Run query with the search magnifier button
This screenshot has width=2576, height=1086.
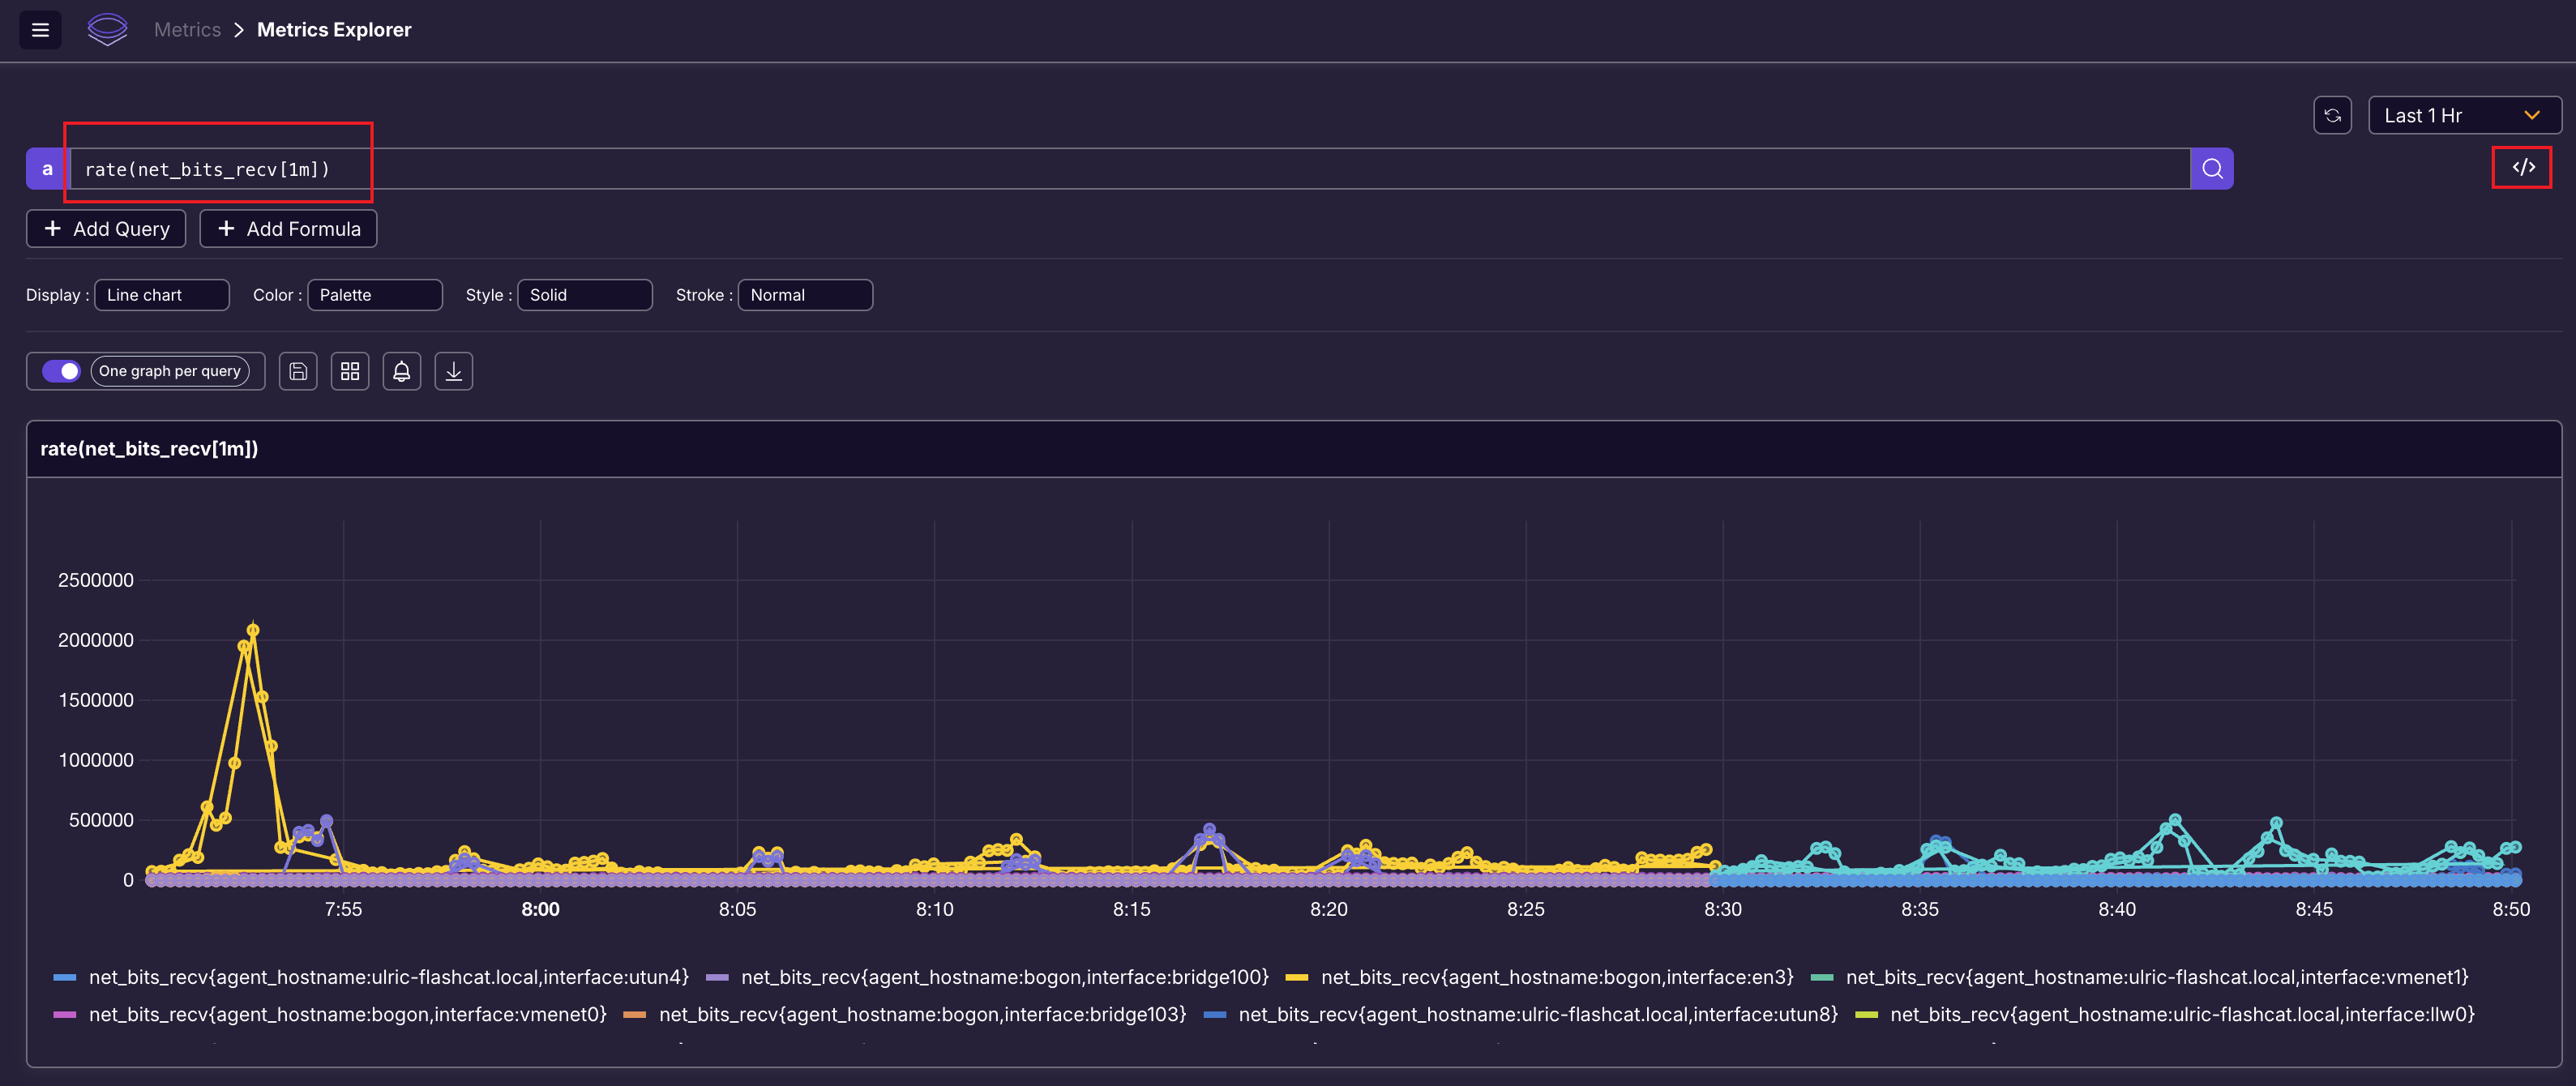point(2211,169)
